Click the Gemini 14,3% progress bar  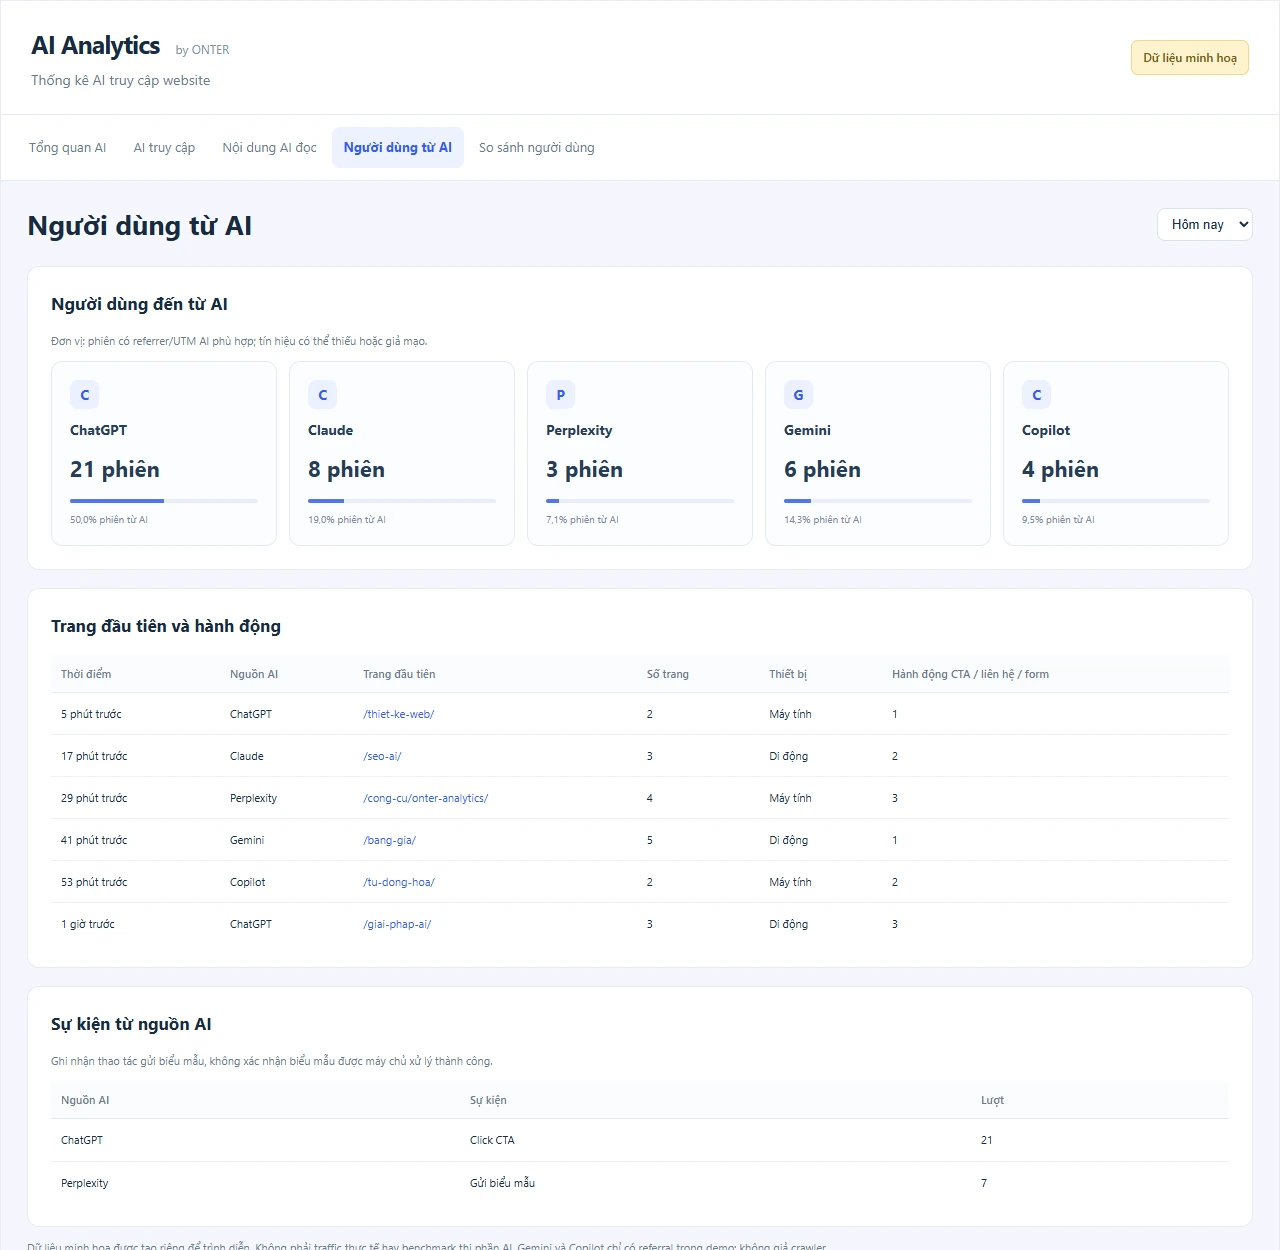[x=878, y=501]
